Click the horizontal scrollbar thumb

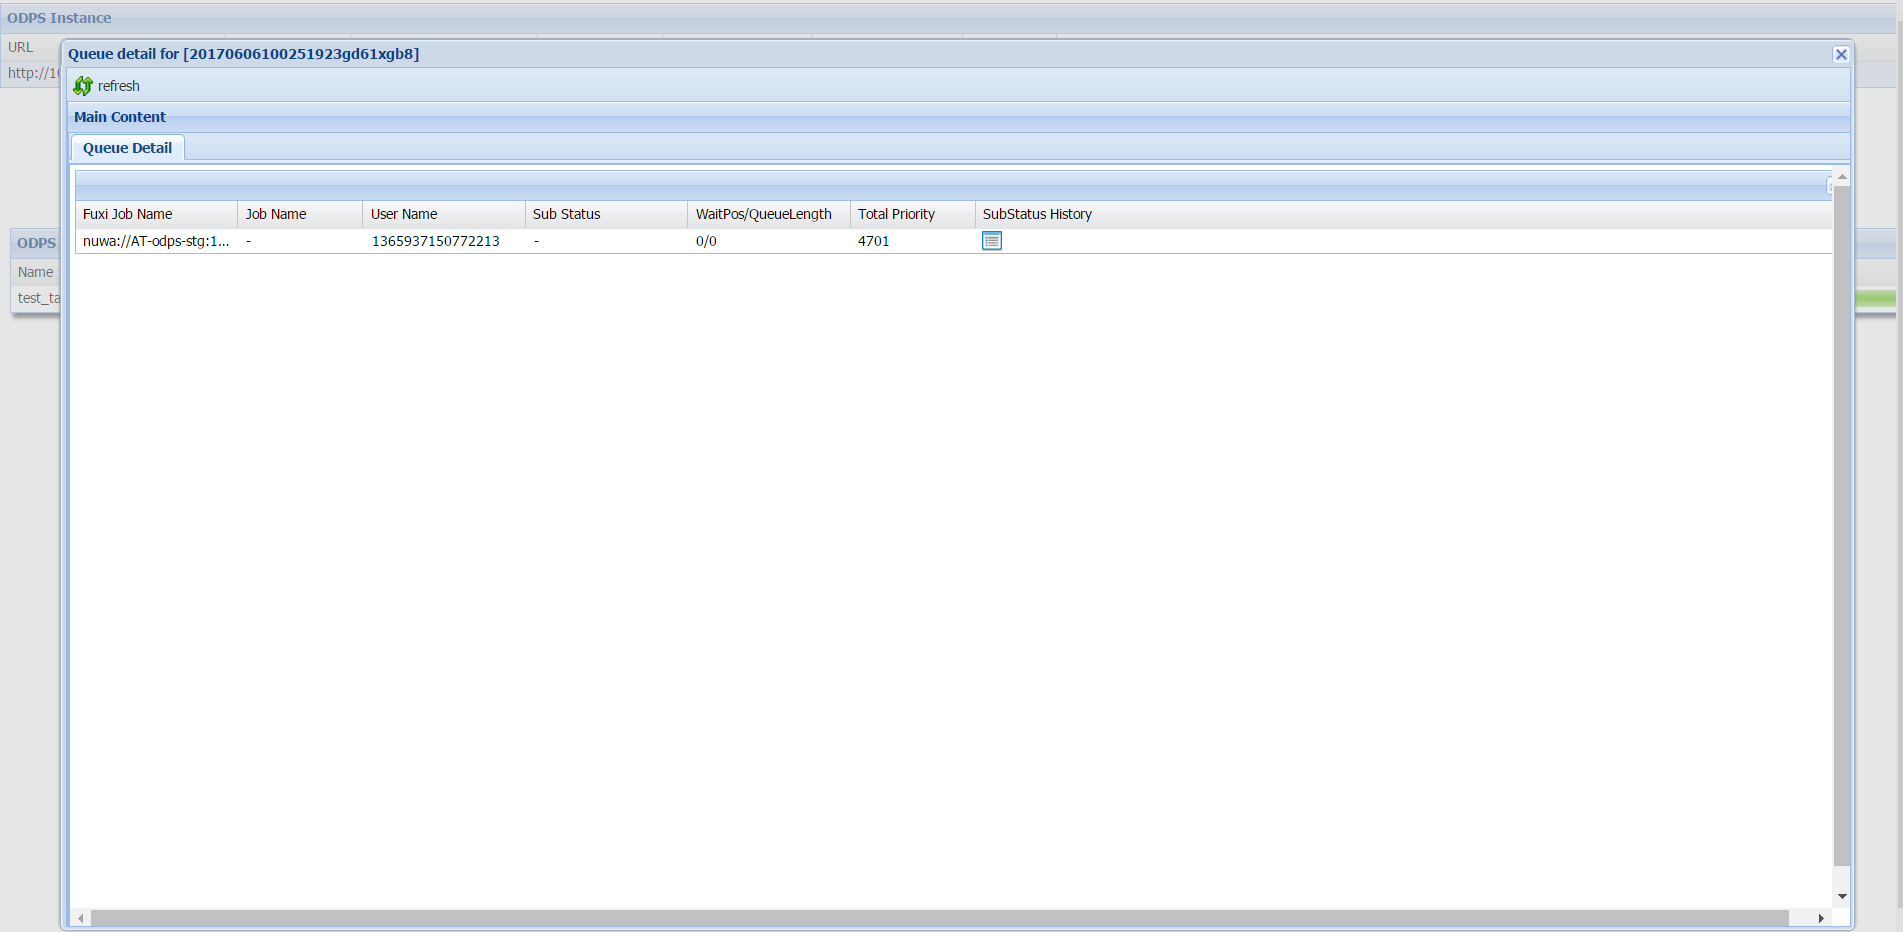940,918
